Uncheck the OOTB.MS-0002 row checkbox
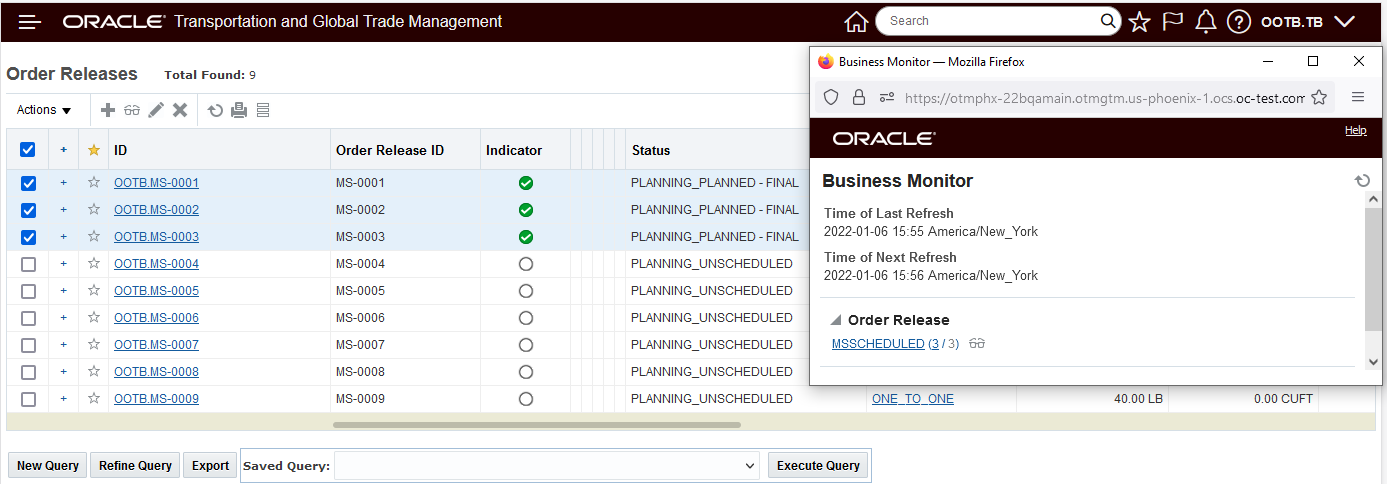The height and width of the screenshot is (484, 1387). pos(28,210)
